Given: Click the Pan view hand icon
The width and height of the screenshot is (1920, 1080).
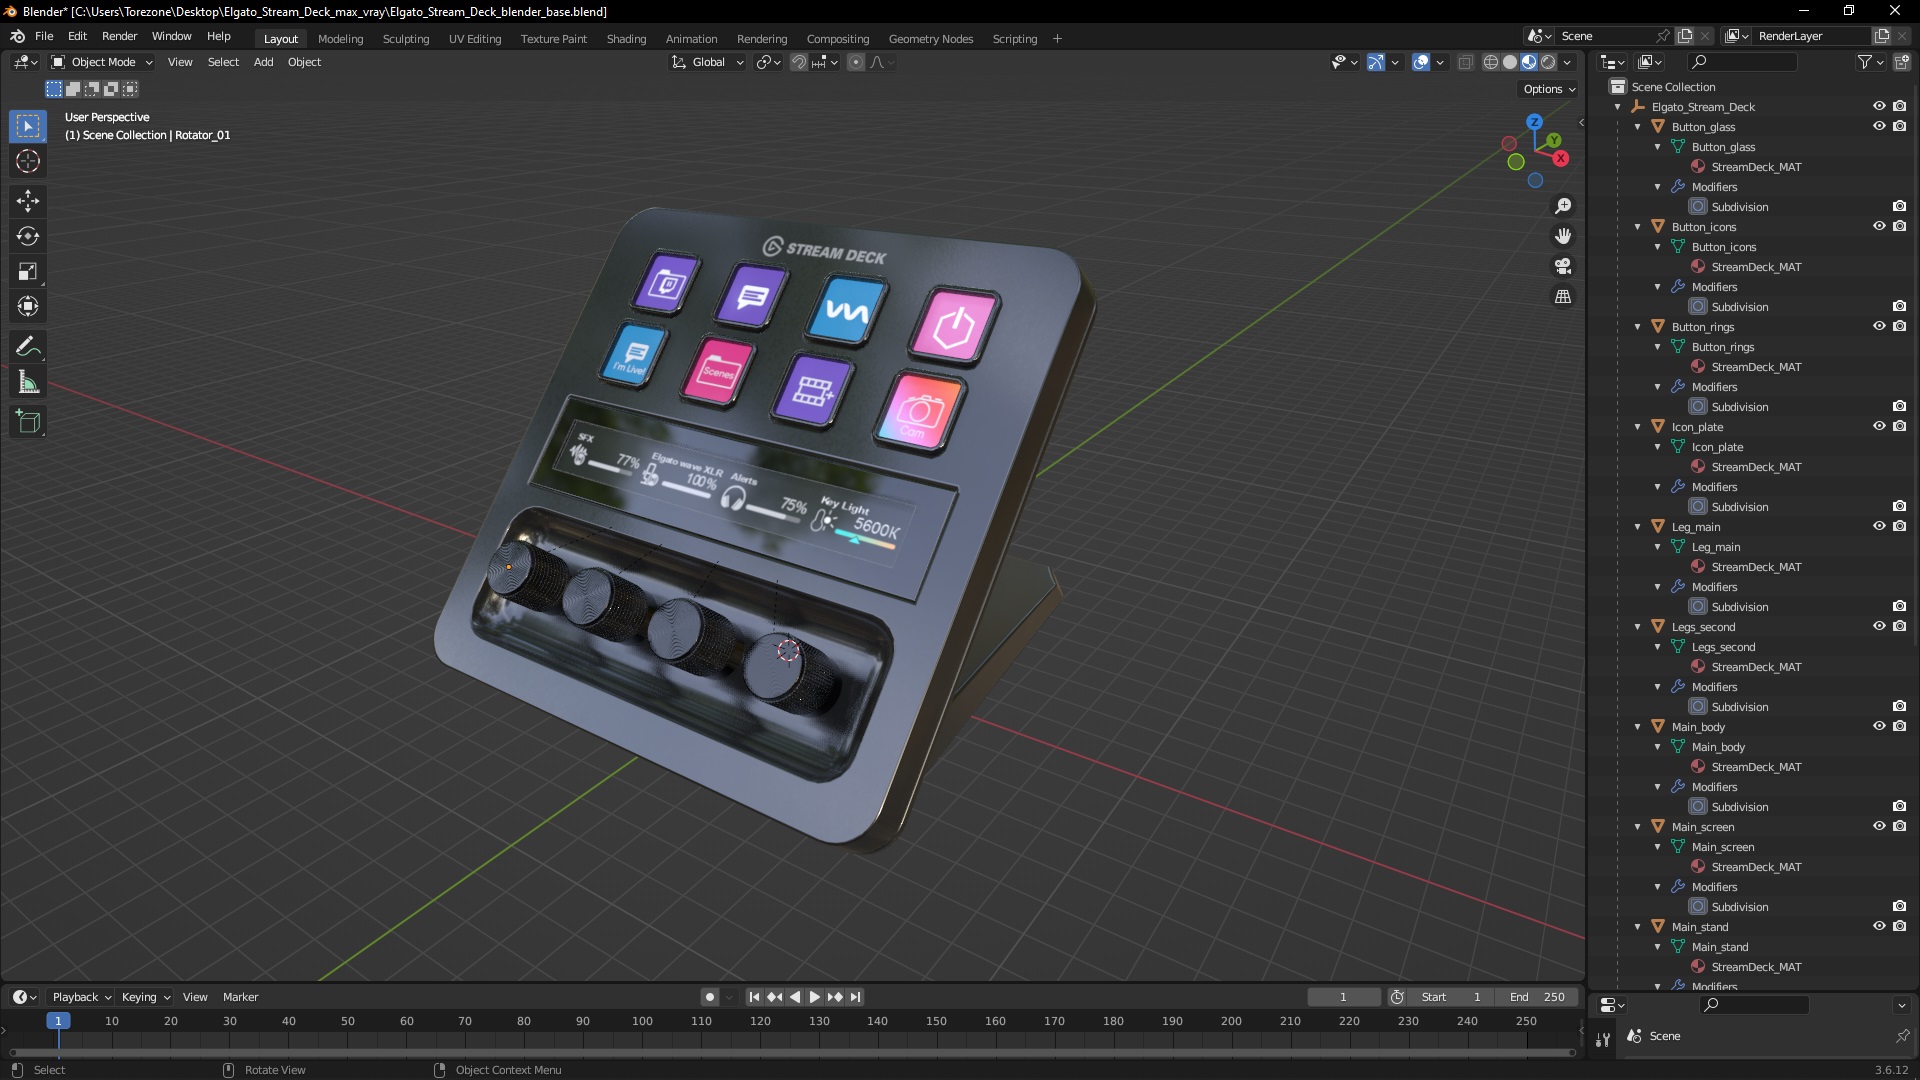Looking at the screenshot, I should coord(1563,236).
